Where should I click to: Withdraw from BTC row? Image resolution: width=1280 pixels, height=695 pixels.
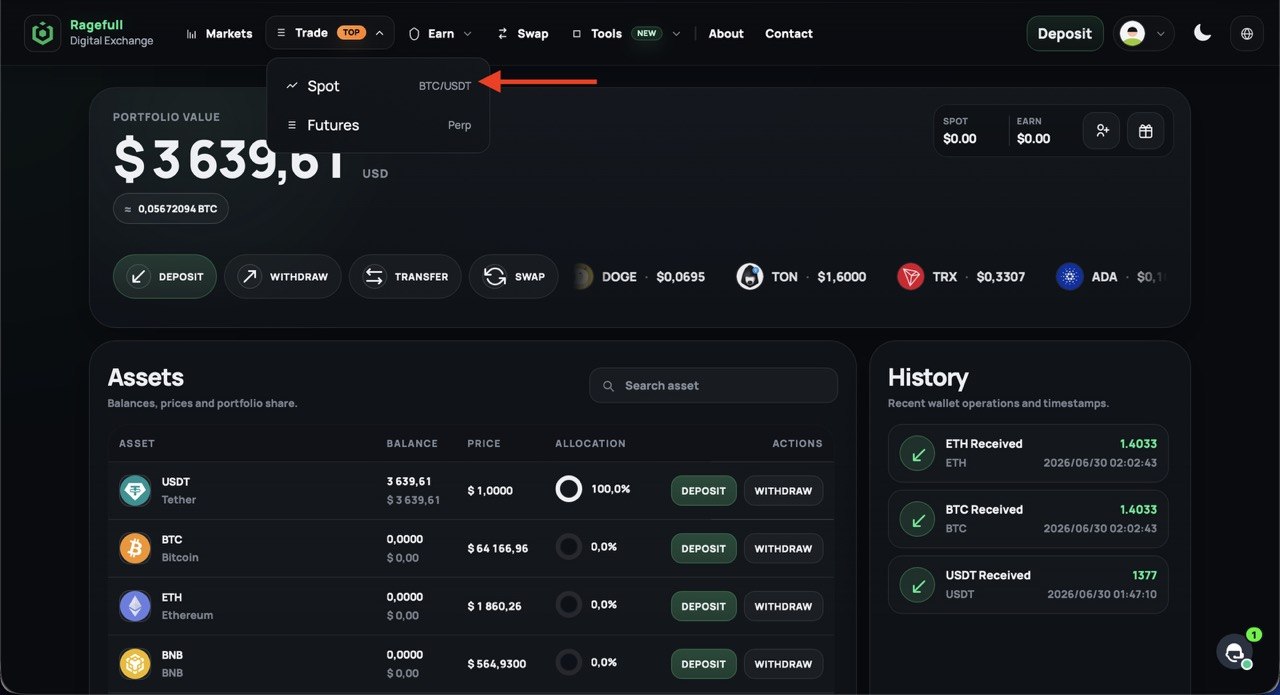(x=784, y=548)
